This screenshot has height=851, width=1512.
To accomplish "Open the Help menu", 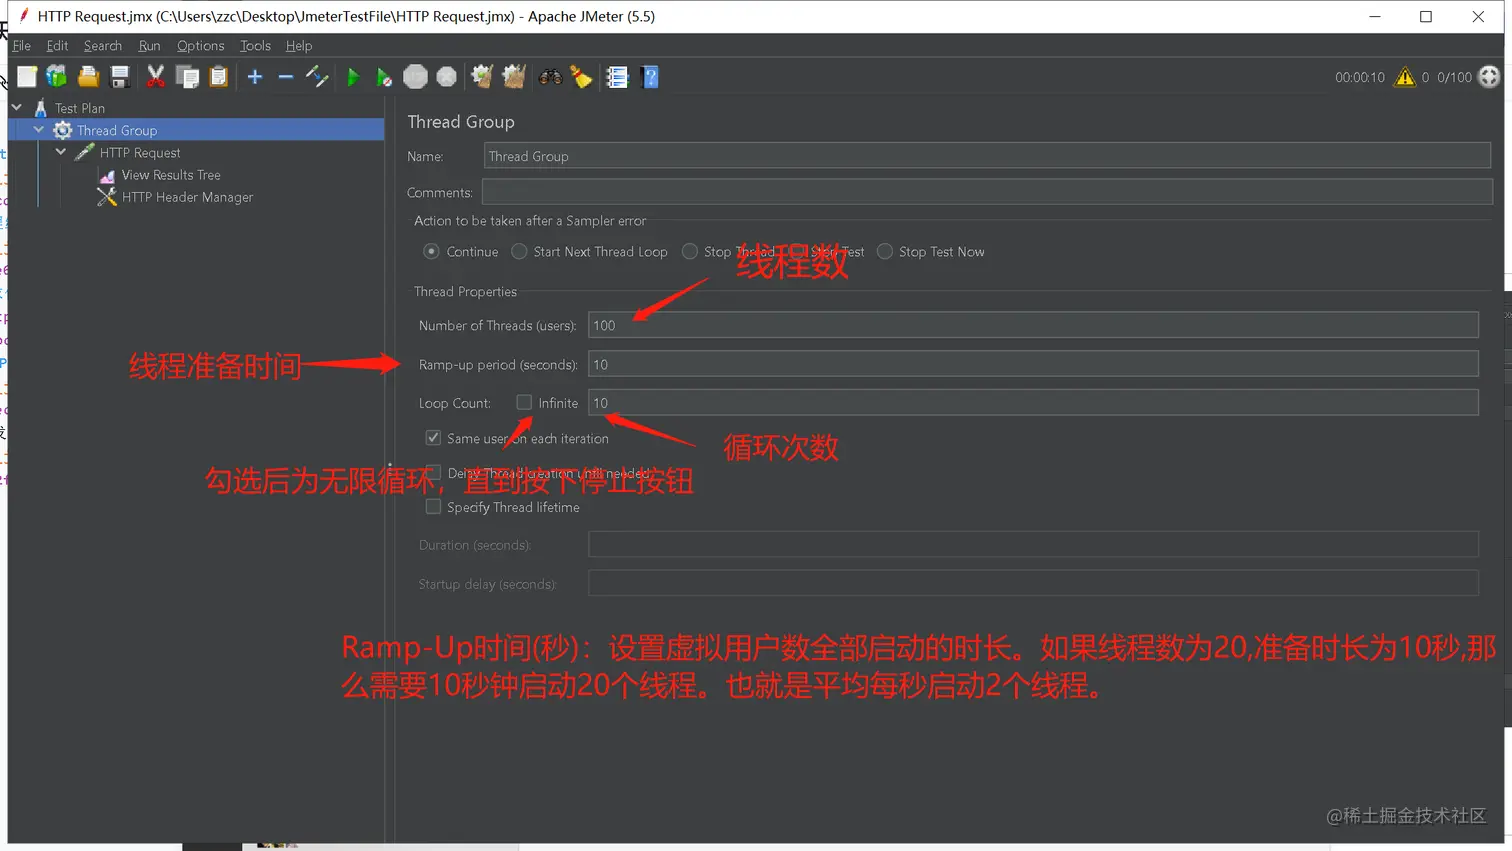I will click(299, 46).
